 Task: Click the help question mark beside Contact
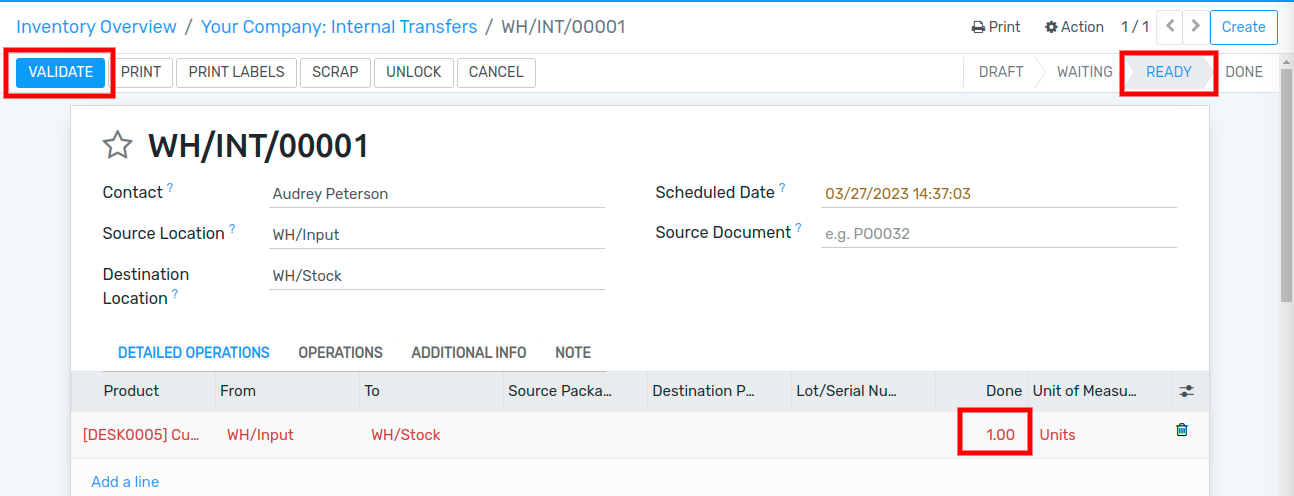pyautogui.click(x=170, y=187)
